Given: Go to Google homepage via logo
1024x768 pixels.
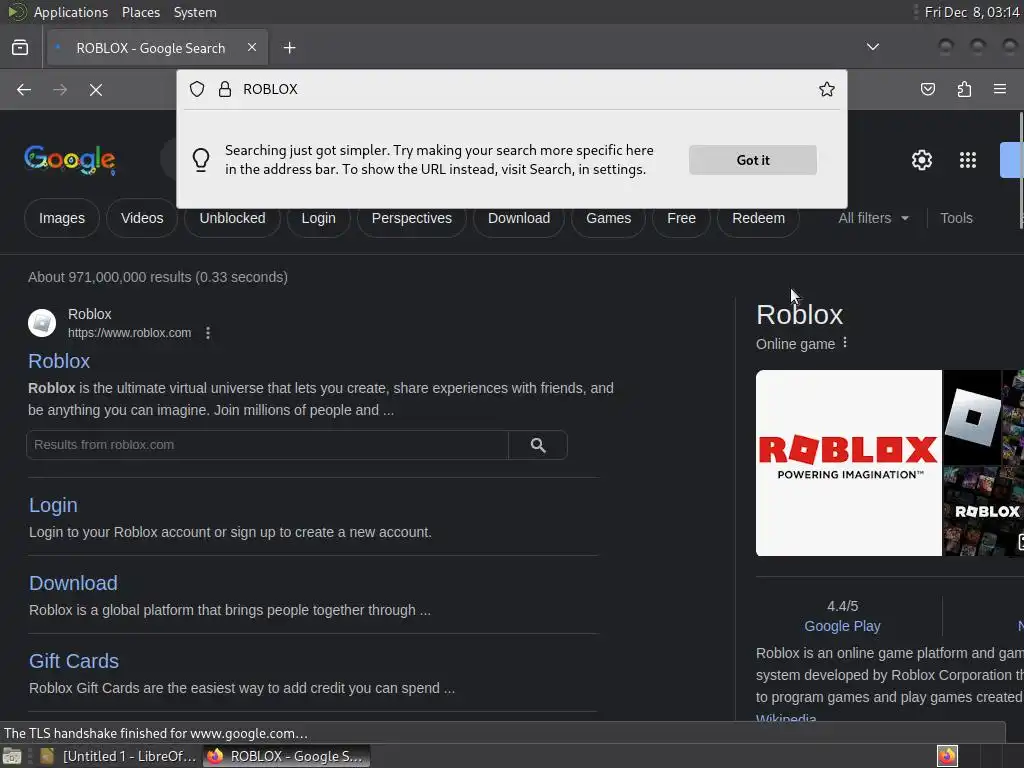Looking at the screenshot, I should [x=70, y=160].
